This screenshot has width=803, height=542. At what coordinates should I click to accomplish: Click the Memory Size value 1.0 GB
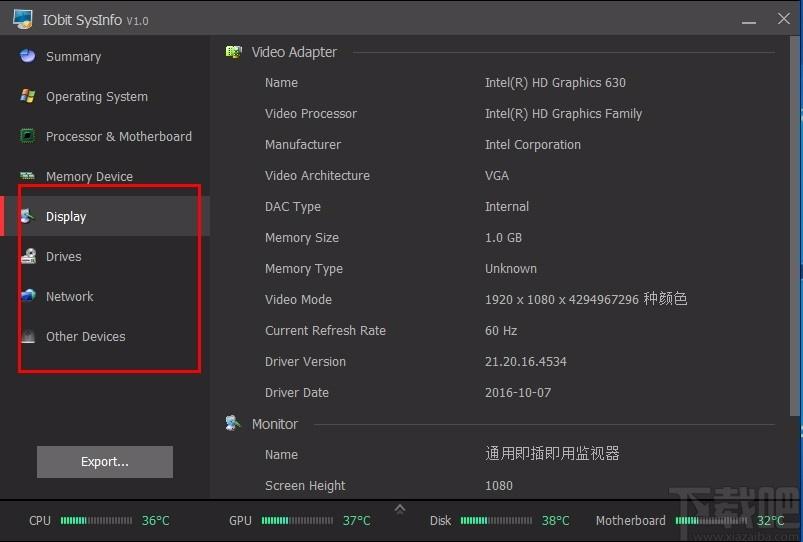tap(503, 238)
